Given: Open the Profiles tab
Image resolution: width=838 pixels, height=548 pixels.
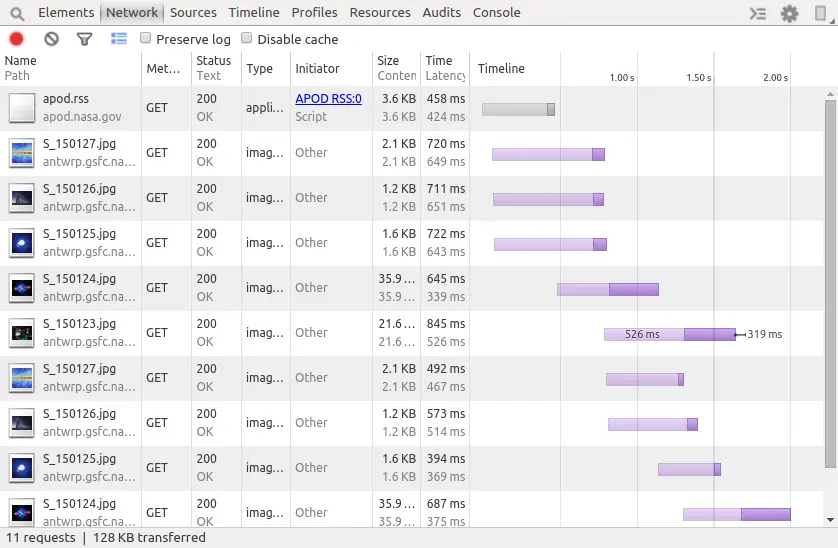Looking at the screenshot, I should pyautogui.click(x=314, y=12).
